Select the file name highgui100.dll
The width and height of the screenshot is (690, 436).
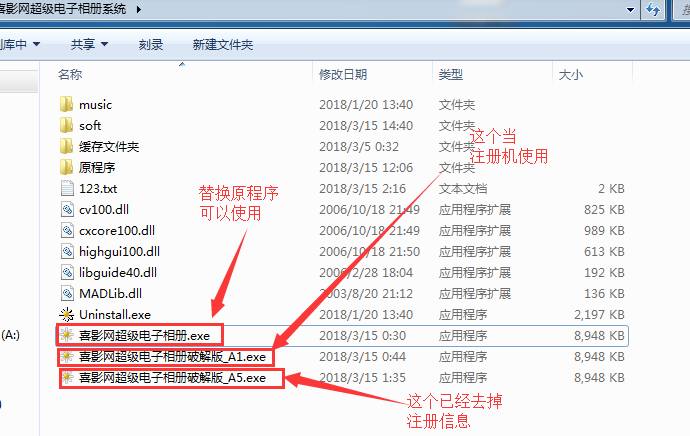click(x=119, y=252)
